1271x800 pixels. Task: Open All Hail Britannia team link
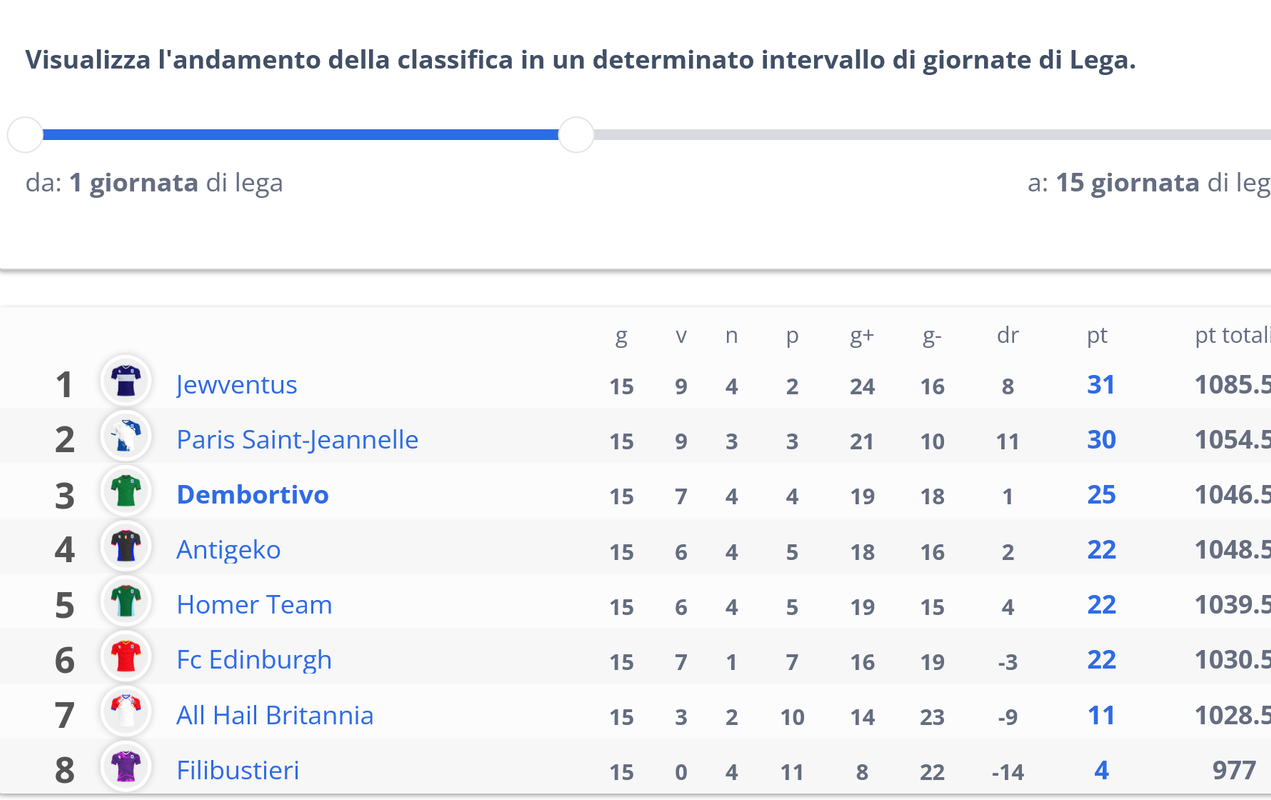point(275,716)
